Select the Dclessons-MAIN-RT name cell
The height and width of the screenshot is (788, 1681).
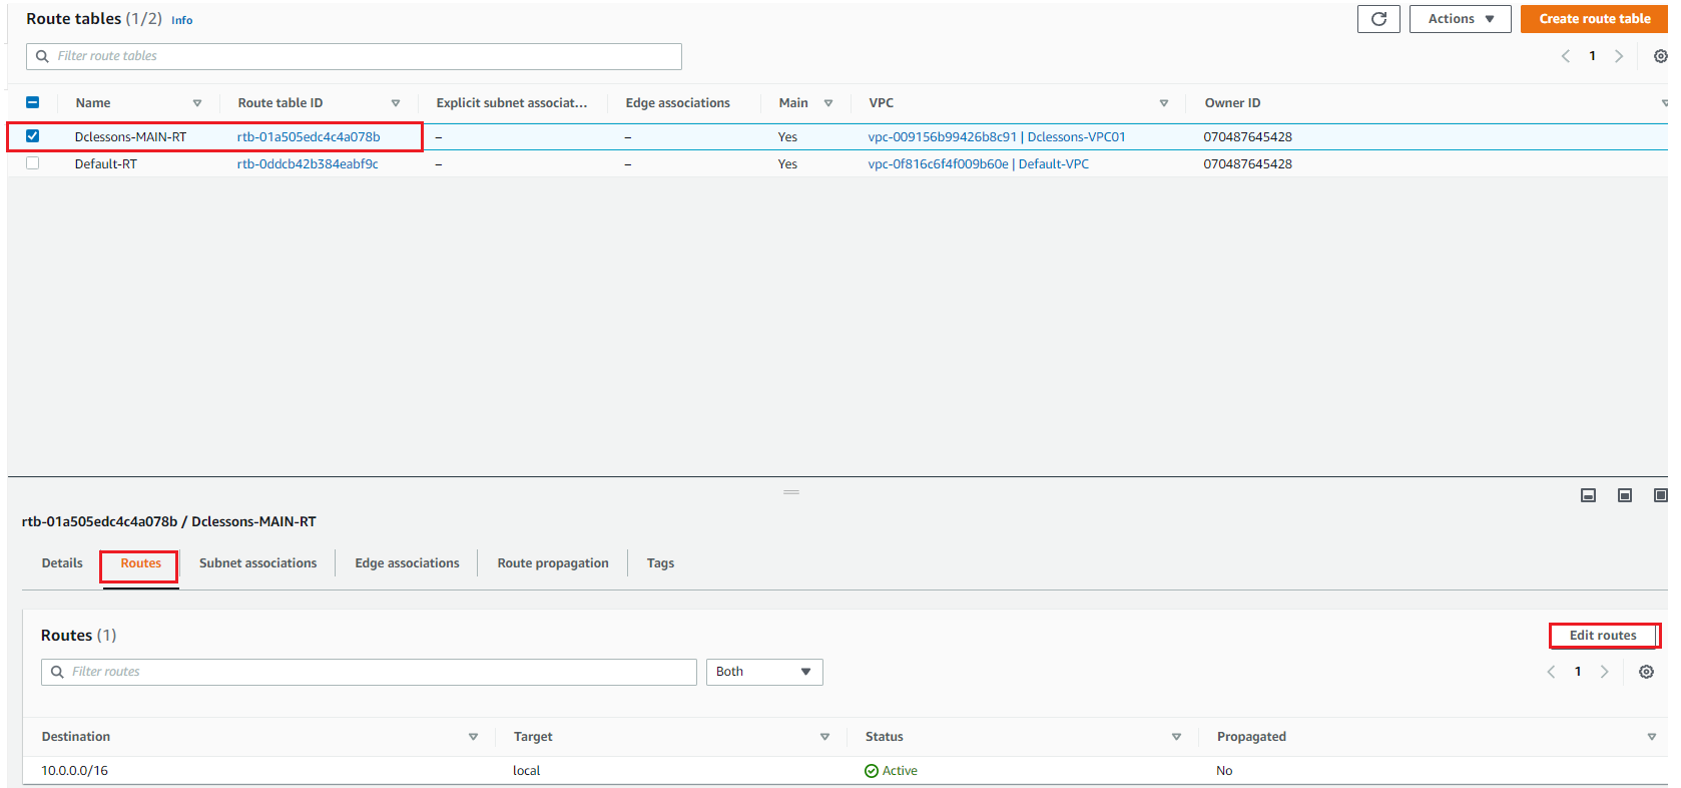130,137
